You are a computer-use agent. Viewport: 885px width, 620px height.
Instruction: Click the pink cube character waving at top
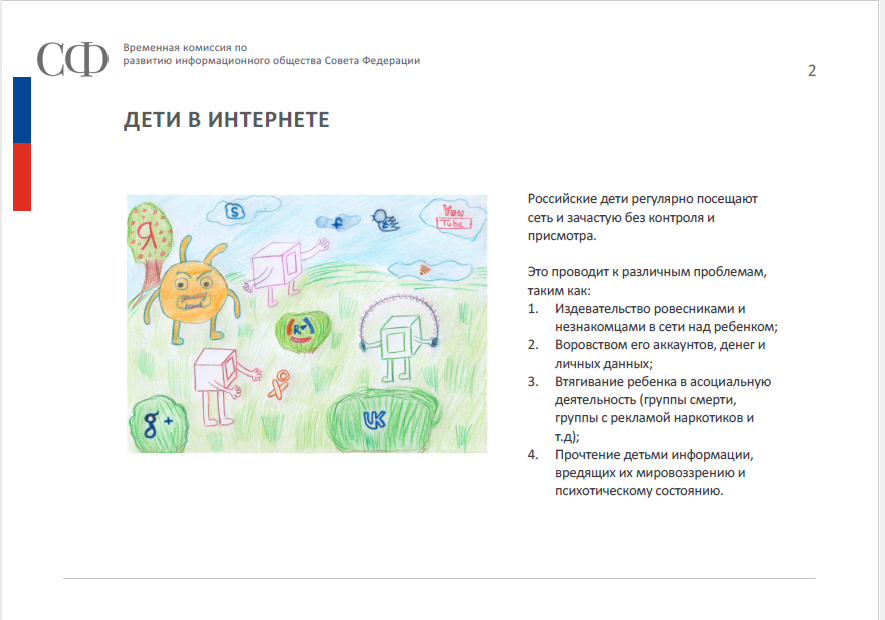pyautogui.click(x=285, y=272)
